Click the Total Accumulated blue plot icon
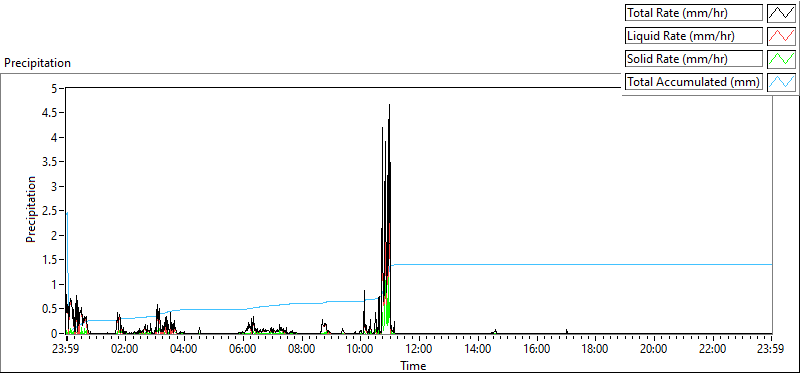This screenshot has height=373, width=800. tap(782, 81)
